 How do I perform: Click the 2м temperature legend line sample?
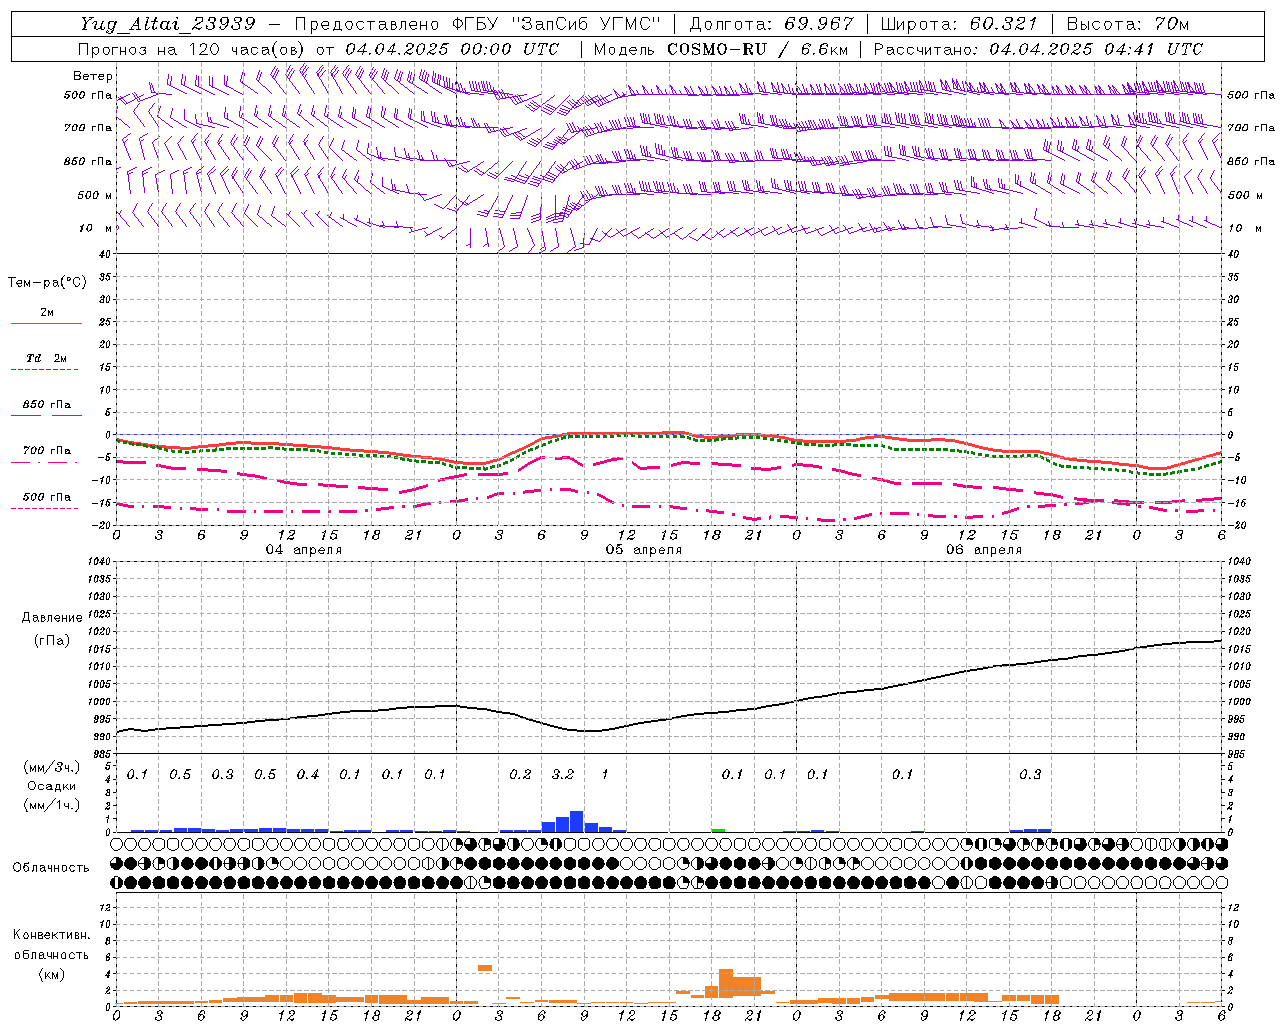(46, 323)
